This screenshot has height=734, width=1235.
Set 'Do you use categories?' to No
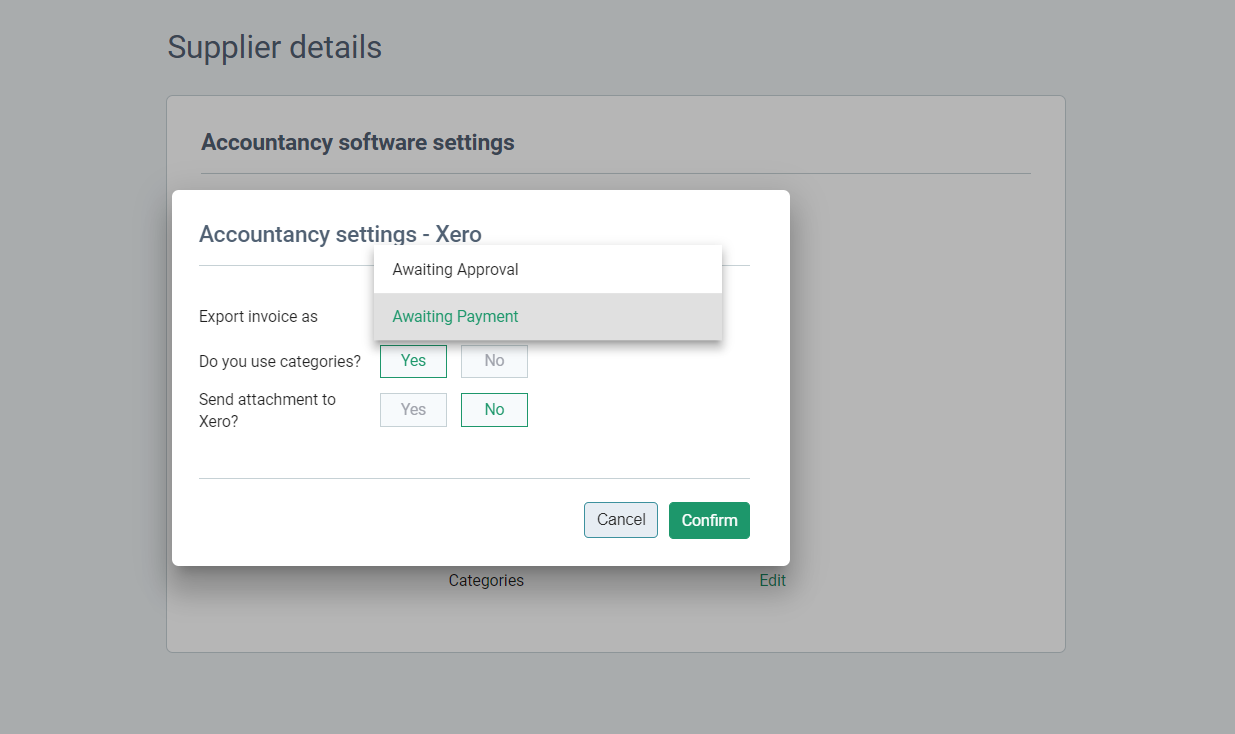(494, 361)
